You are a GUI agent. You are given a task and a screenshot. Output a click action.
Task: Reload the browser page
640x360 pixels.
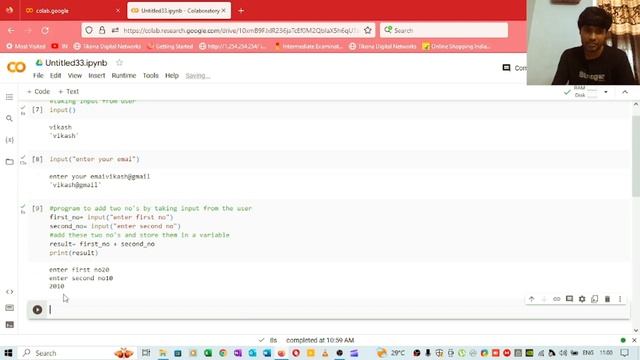point(45,31)
